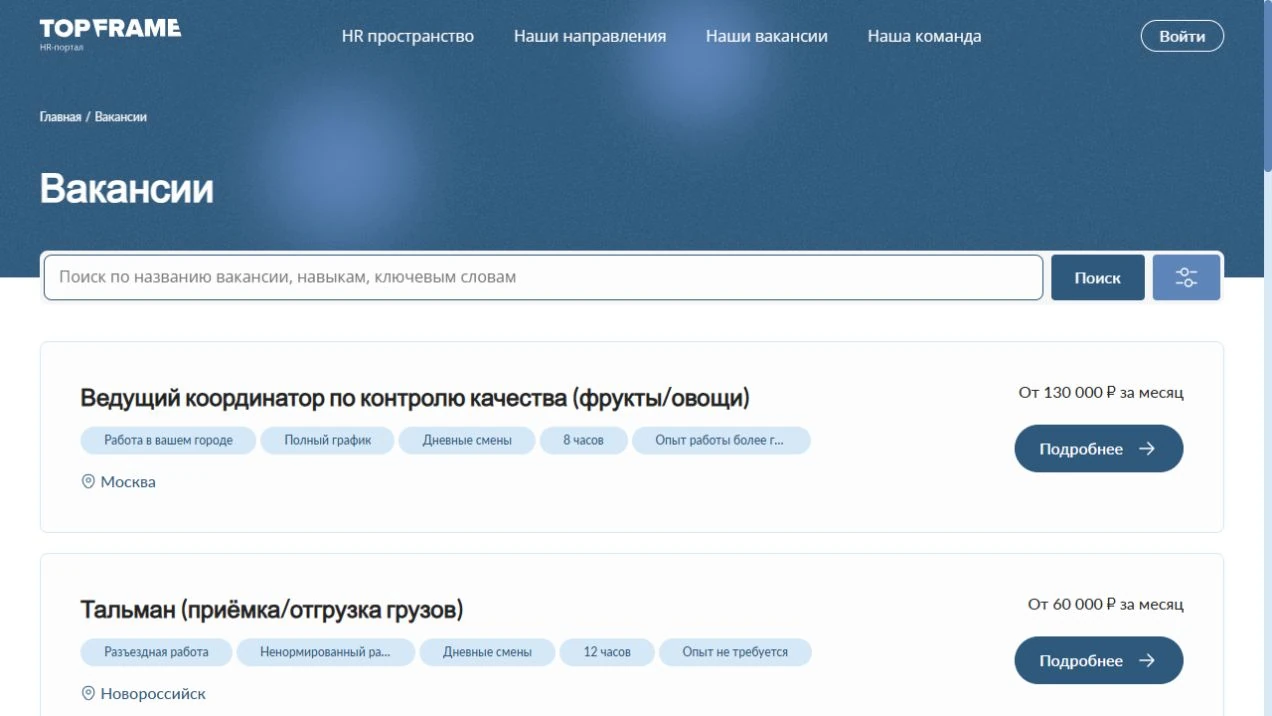Open Подробнее for the Тальман vacancy
This screenshot has width=1272, height=716.
point(1099,661)
